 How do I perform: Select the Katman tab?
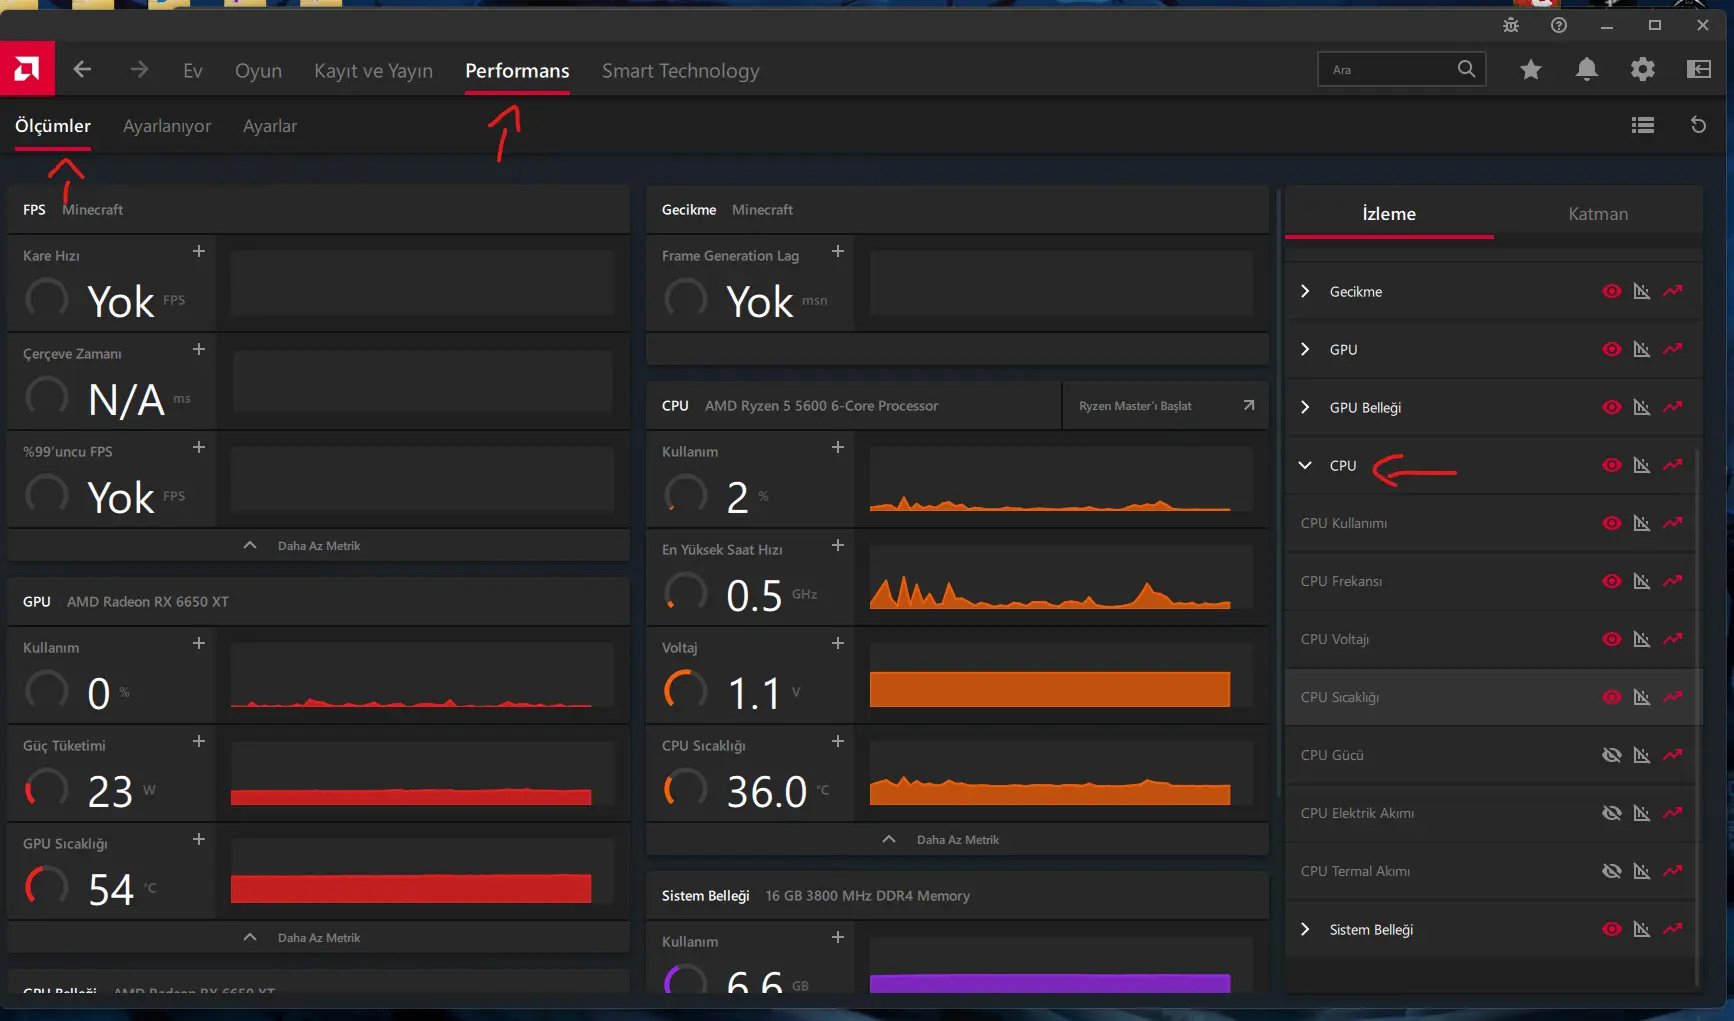point(1598,214)
